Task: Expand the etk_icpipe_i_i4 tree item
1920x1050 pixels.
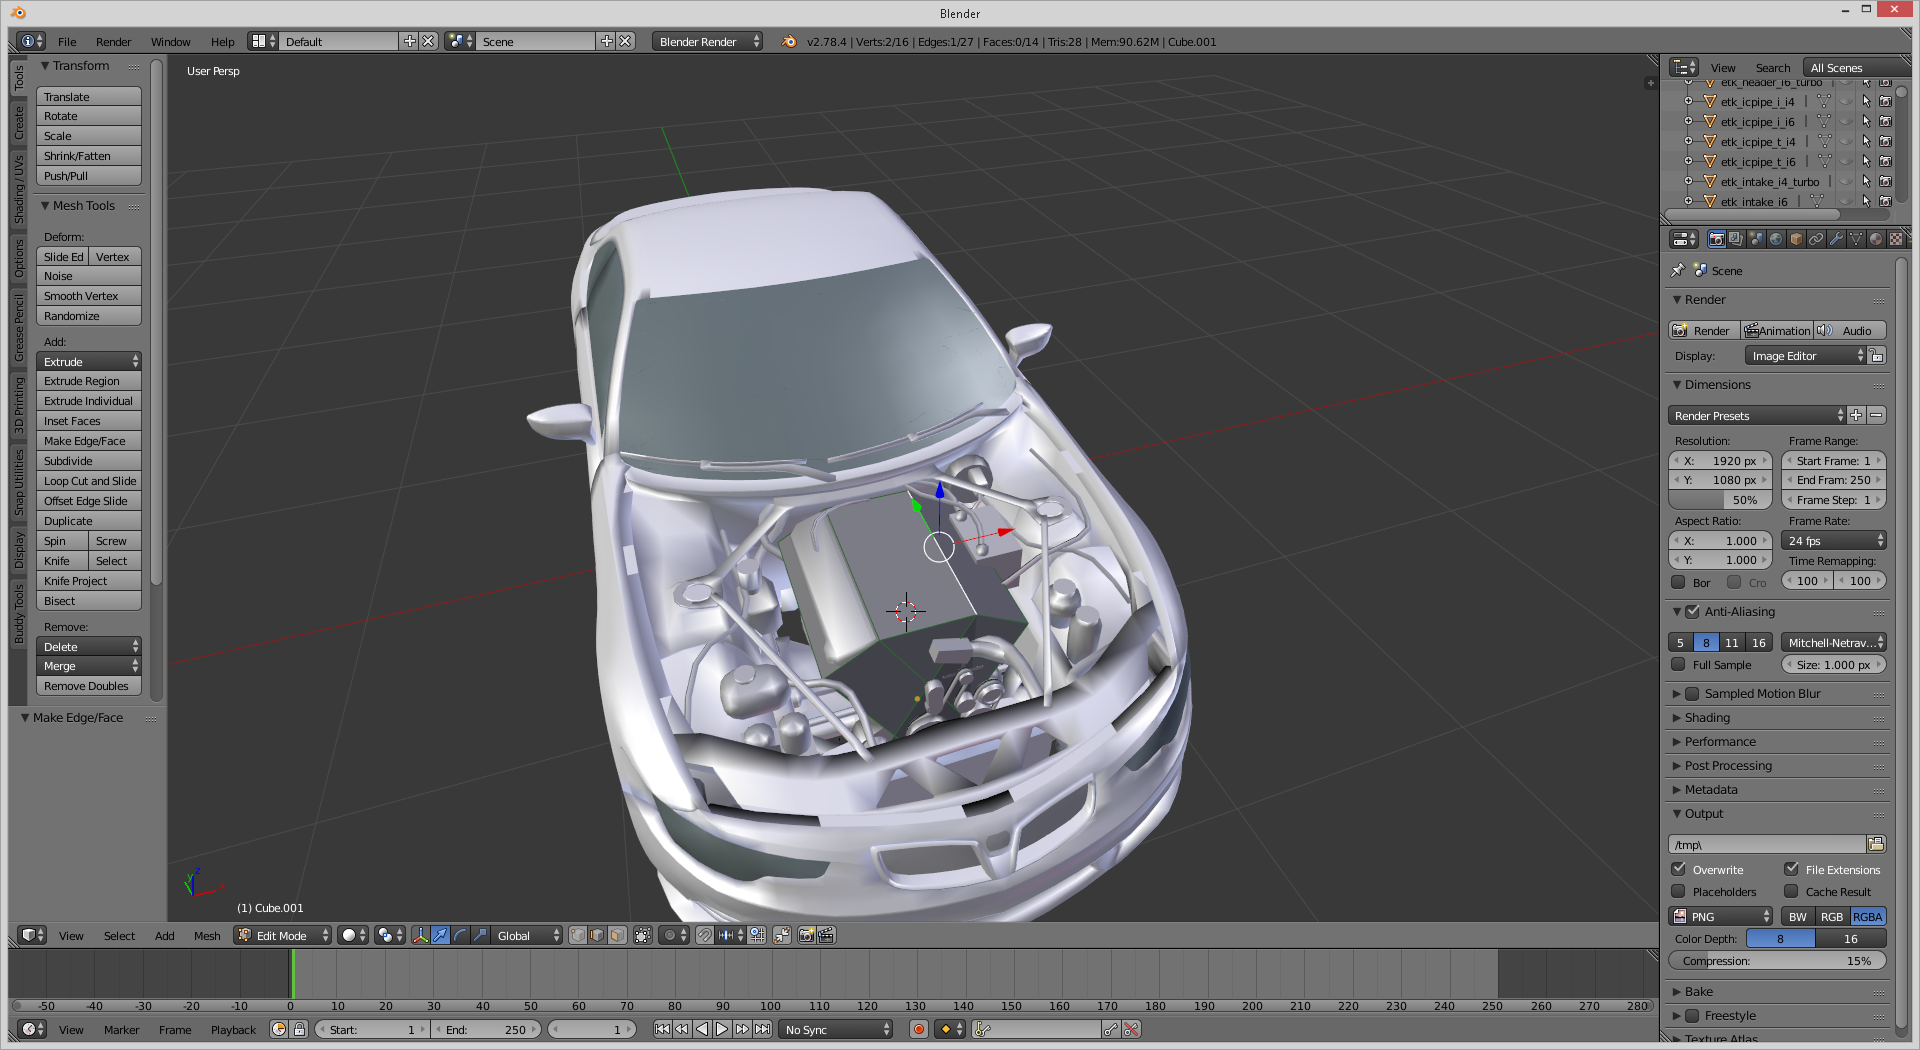Action: [x=1689, y=102]
